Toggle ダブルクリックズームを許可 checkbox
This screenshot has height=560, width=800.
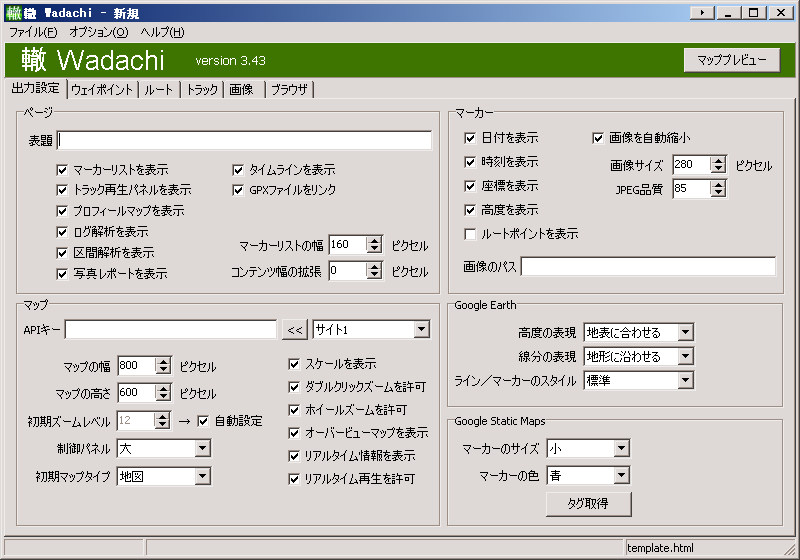coord(294,387)
